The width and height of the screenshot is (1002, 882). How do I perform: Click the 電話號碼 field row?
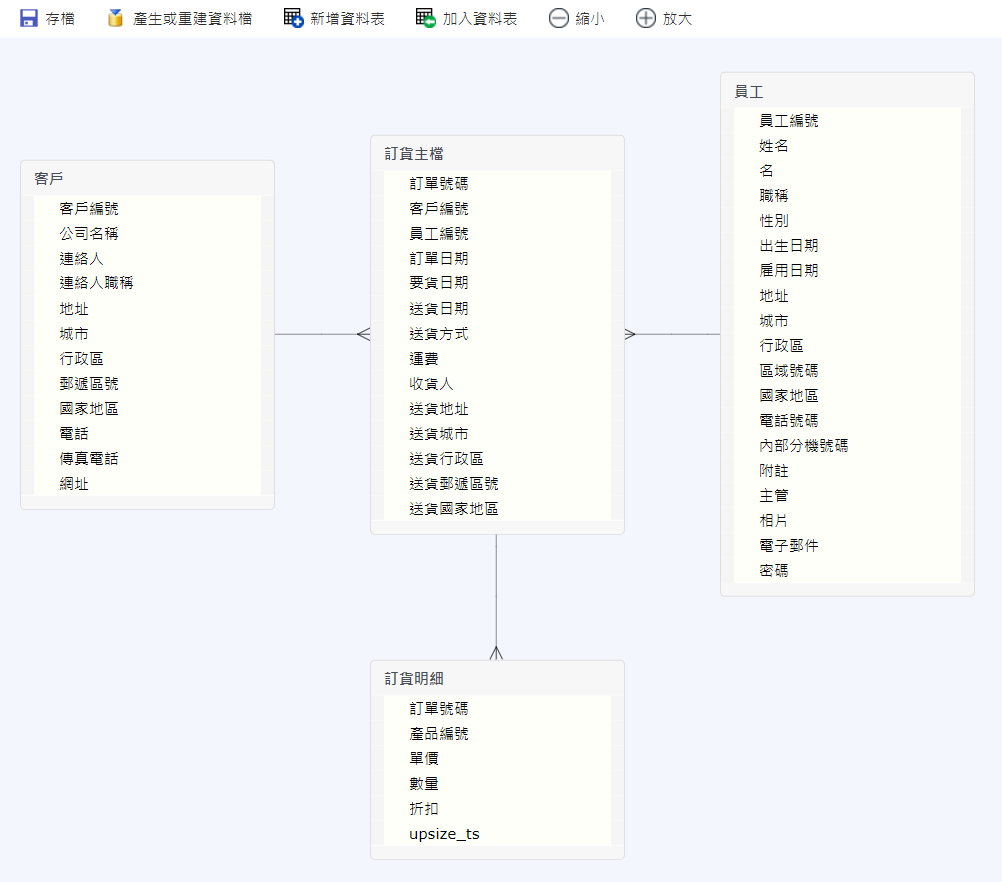(x=847, y=421)
